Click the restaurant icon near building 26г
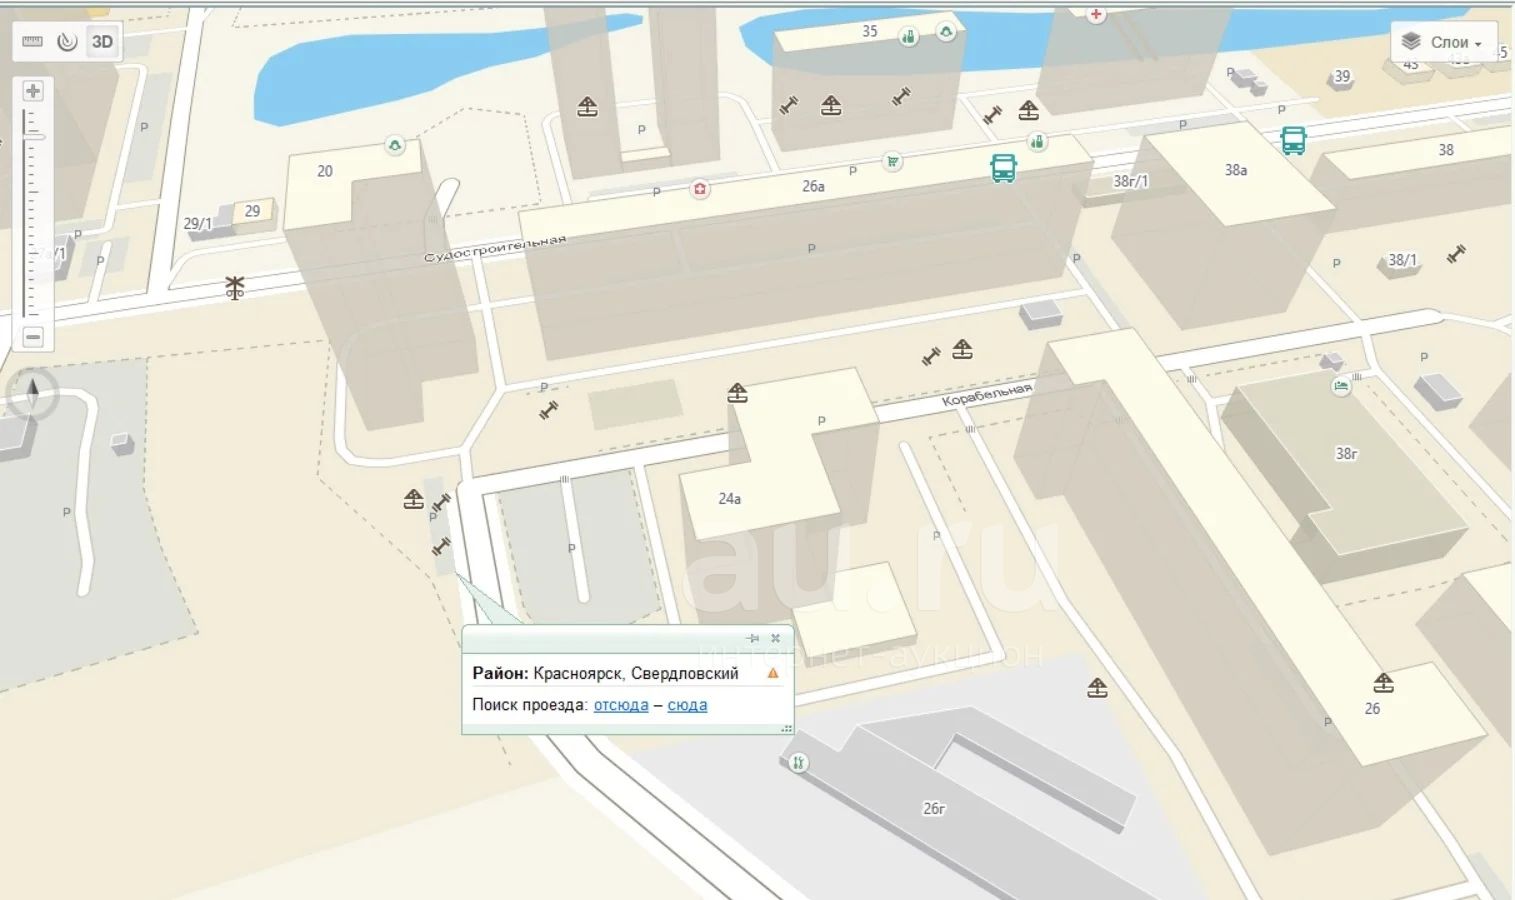 pos(798,763)
